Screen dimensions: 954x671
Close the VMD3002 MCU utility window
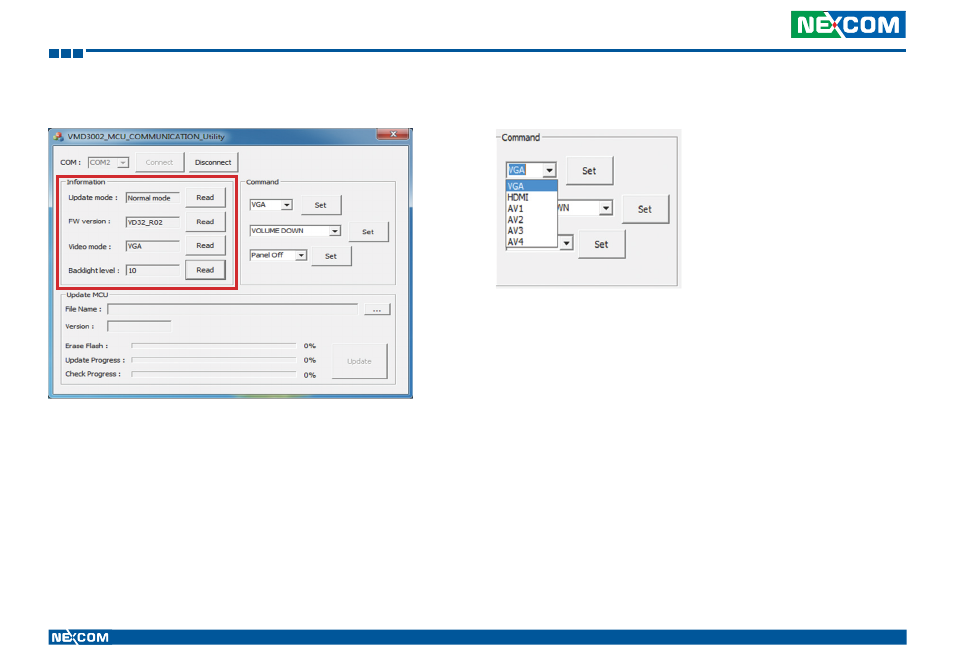click(393, 134)
